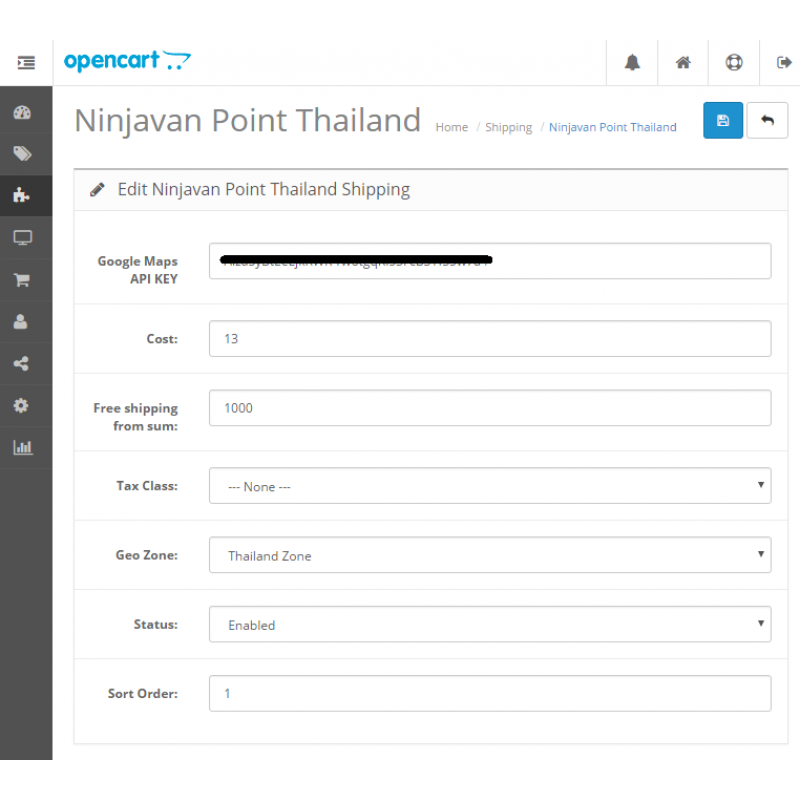Viewport: 800px width, 800px height.
Task: View notifications via the bell icon
Action: (632, 63)
